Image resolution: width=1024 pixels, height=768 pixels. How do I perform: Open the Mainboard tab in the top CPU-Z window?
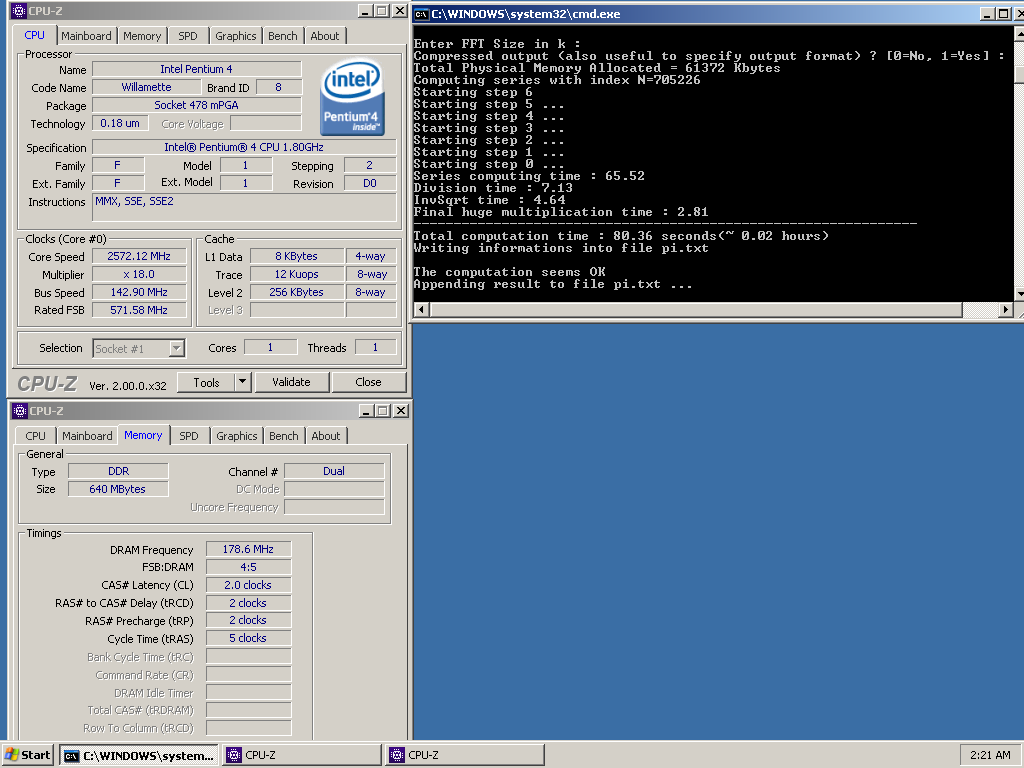point(86,36)
